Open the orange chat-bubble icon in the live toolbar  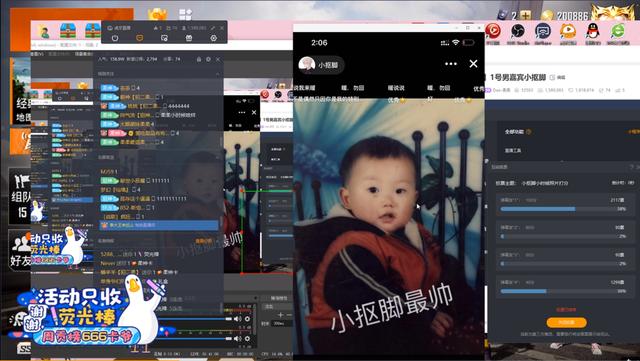(x=140, y=38)
